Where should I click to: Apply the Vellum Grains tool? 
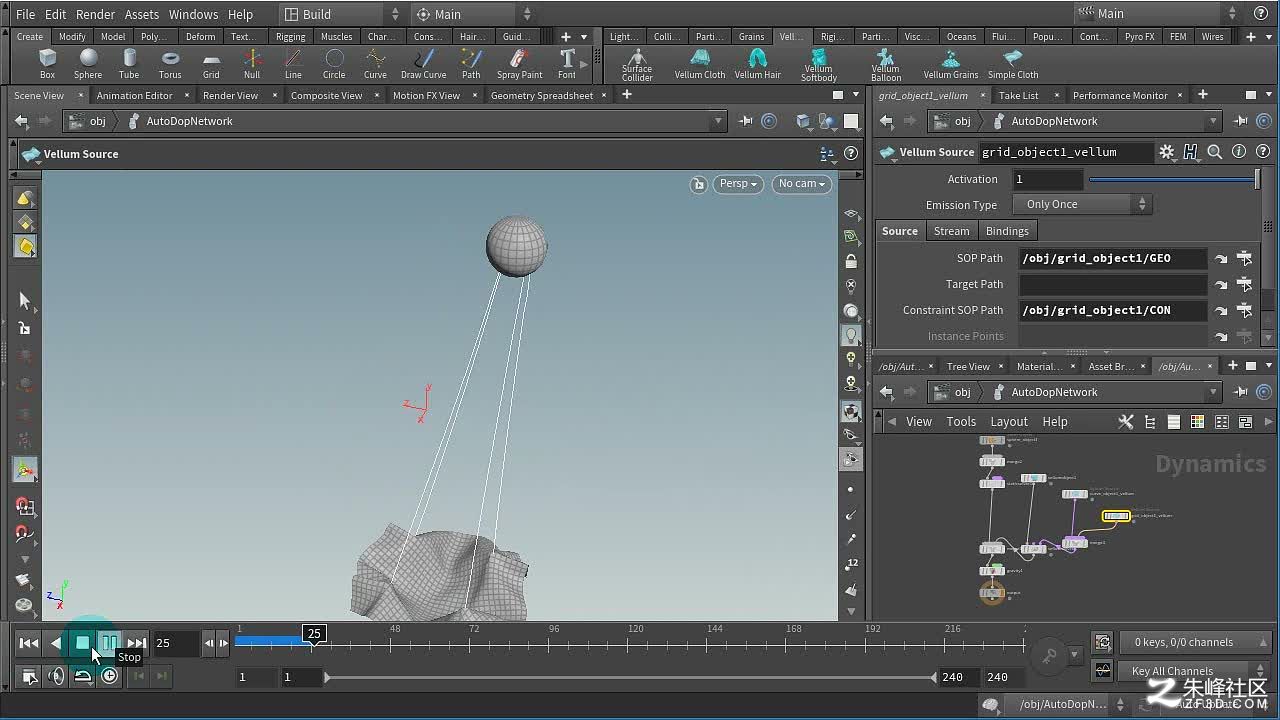951,64
